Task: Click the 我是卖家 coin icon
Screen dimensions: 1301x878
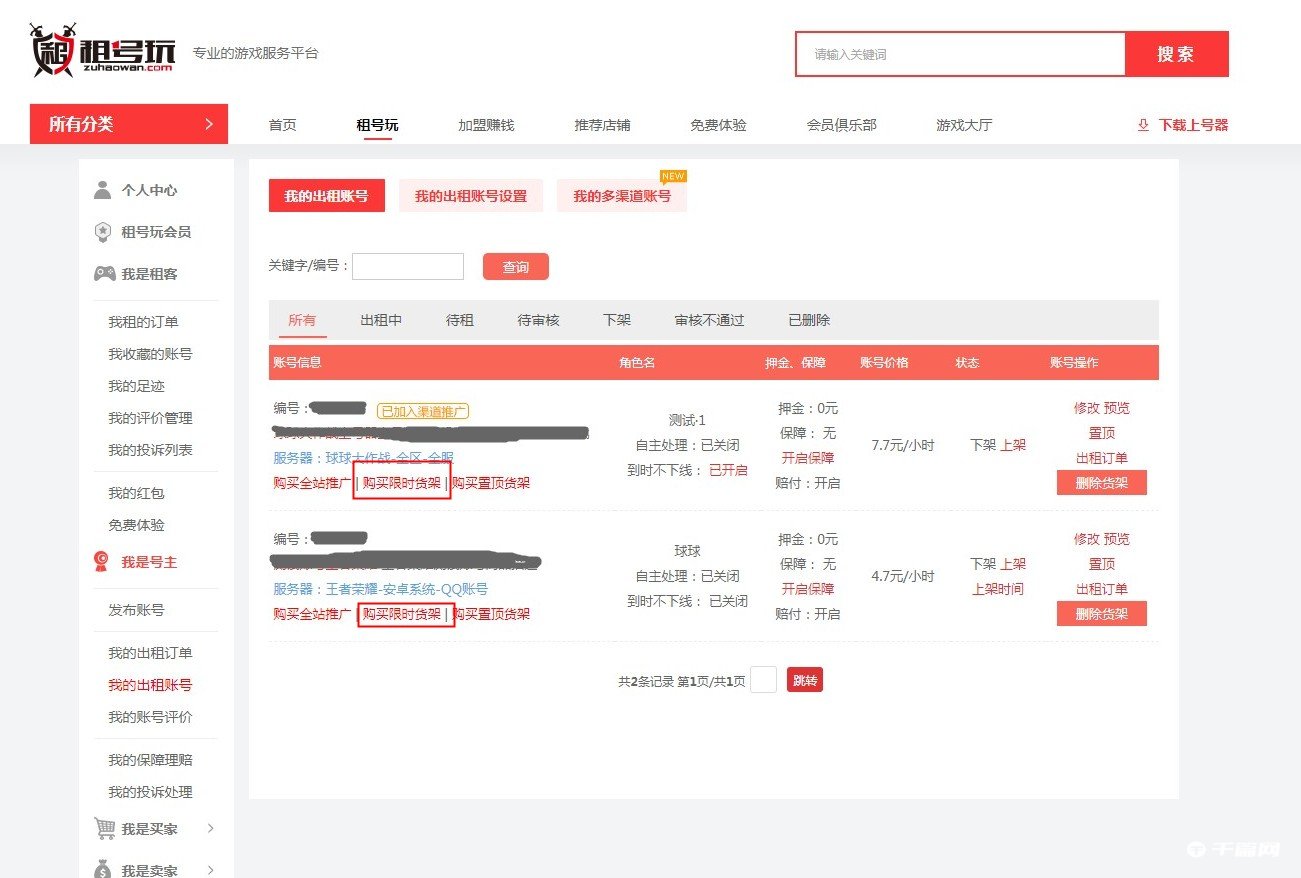Action: pyautogui.click(x=103, y=869)
